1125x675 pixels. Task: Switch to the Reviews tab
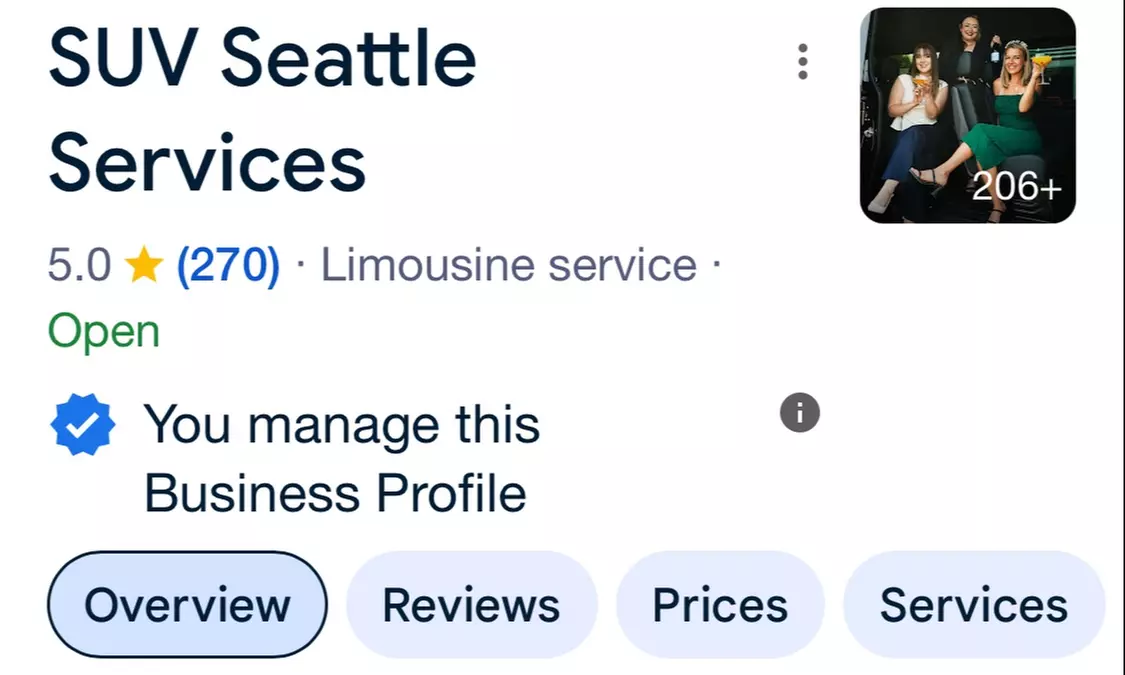[471, 605]
